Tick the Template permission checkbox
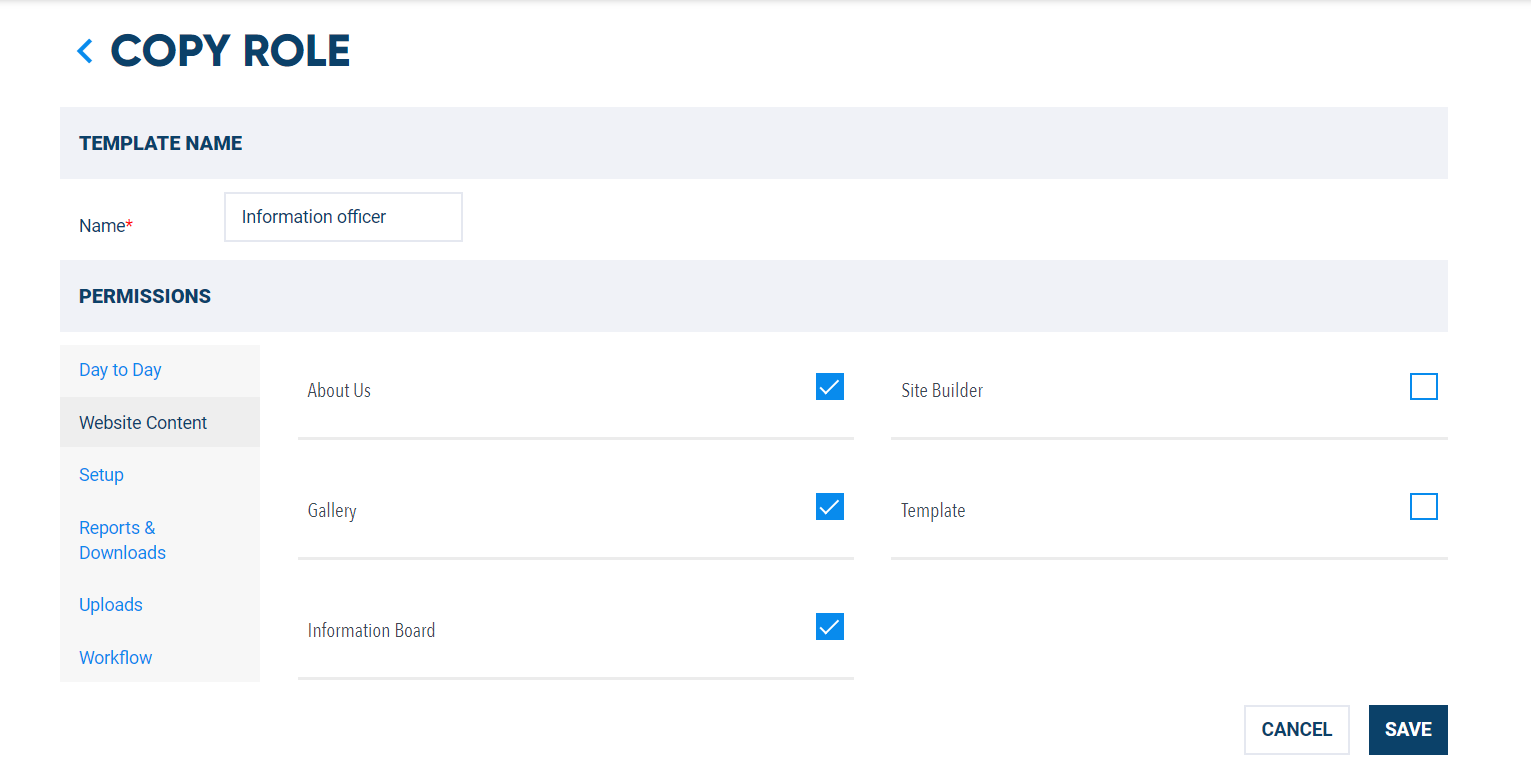The width and height of the screenshot is (1531, 774). [x=1424, y=506]
